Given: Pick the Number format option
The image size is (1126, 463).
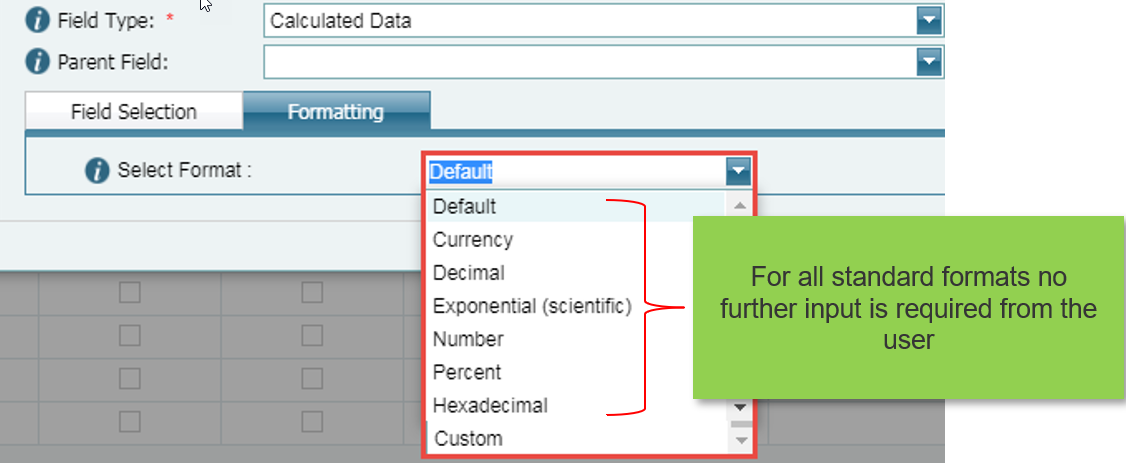Looking at the screenshot, I should 468,339.
